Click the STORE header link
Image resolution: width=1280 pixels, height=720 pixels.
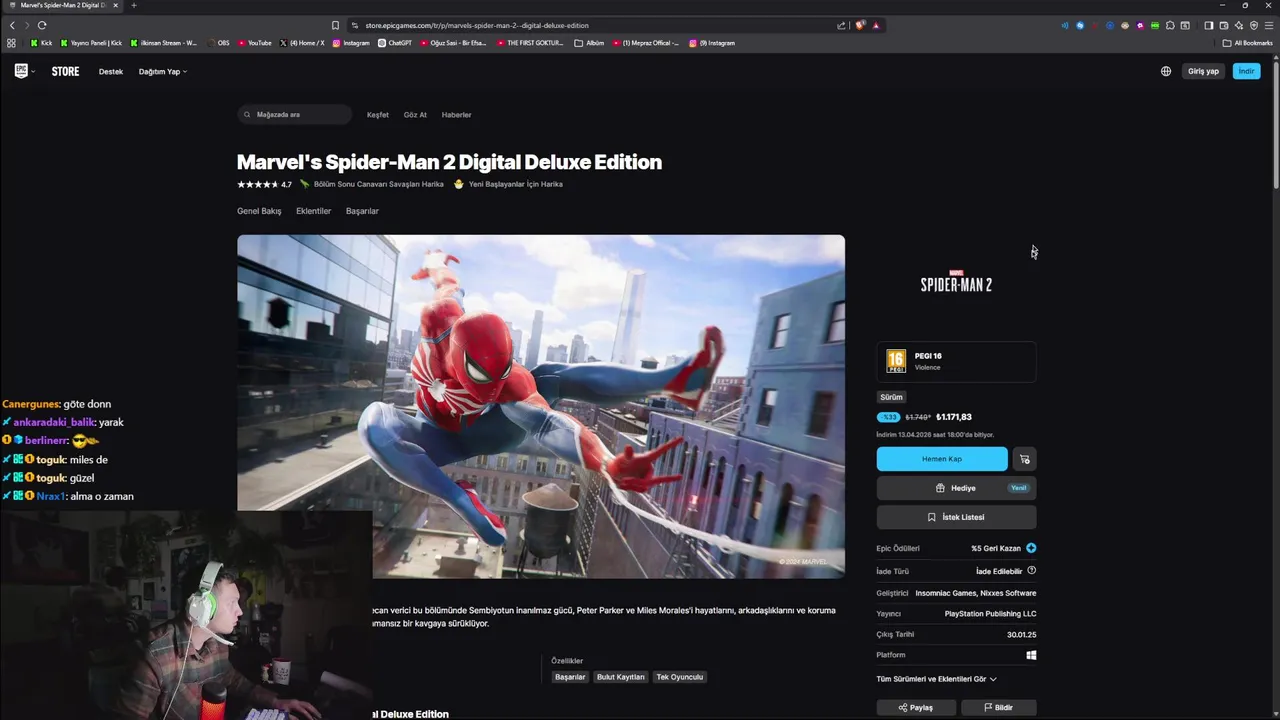coord(65,72)
